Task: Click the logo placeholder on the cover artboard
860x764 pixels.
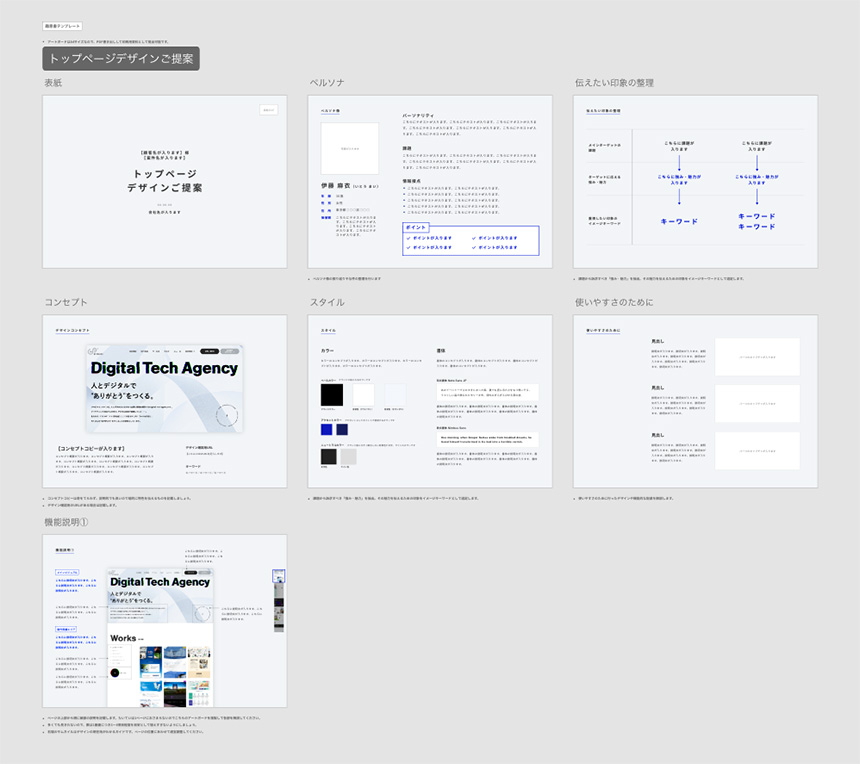Action: (268, 110)
